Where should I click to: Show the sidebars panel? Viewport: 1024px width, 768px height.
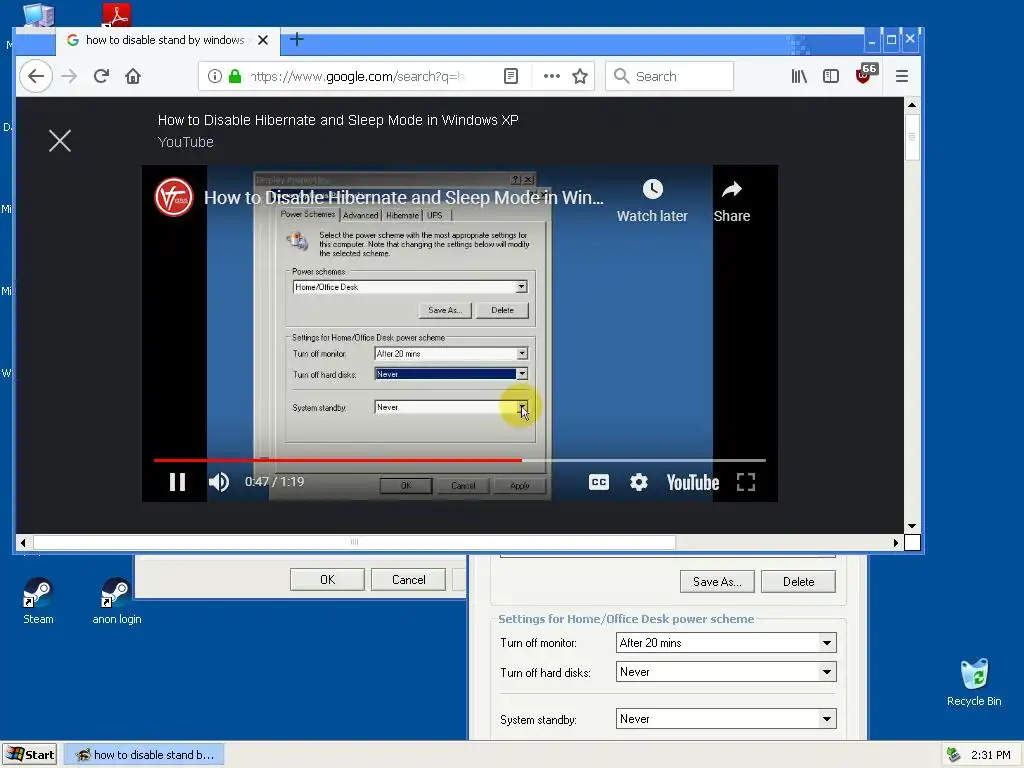831,76
